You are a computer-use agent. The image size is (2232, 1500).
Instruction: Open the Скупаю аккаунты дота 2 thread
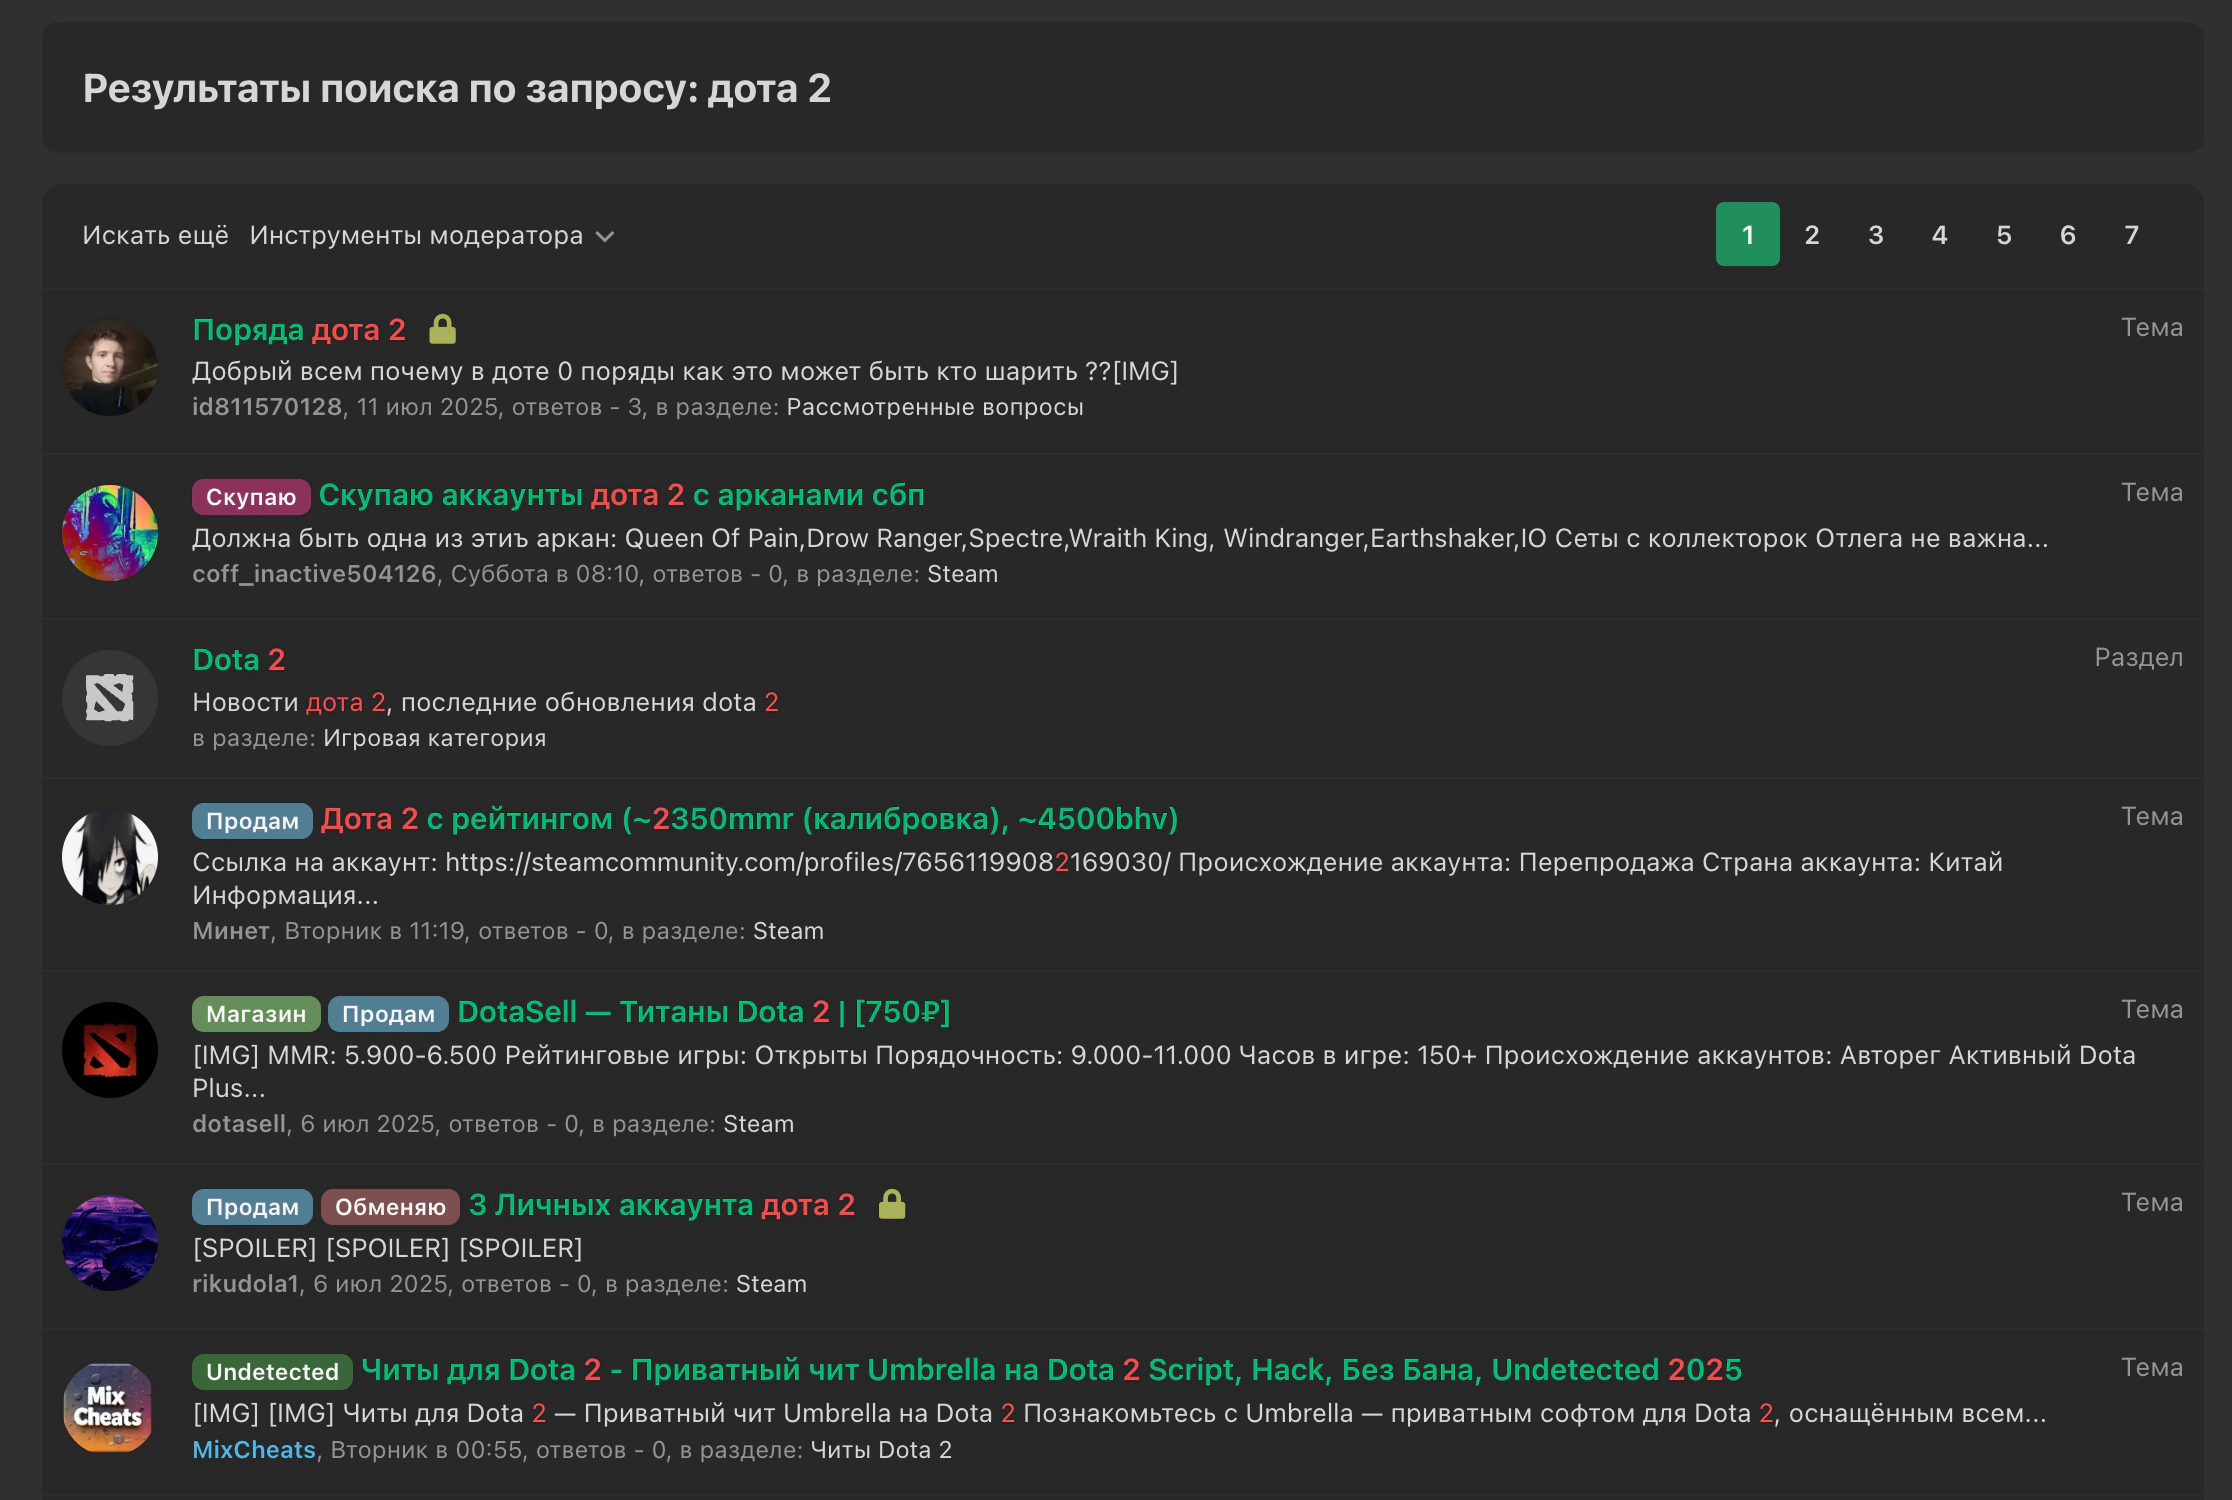[x=621, y=495]
